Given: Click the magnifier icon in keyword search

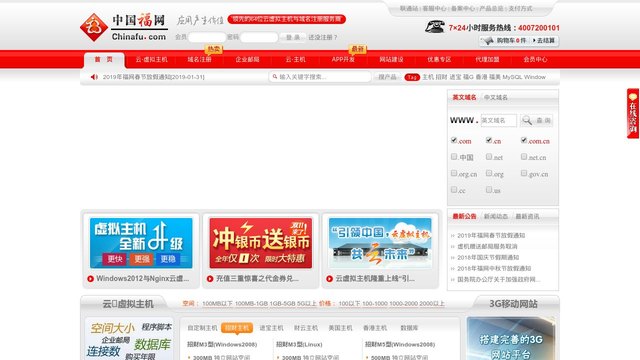Looking at the screenshot, I should (x=275, y=76).
